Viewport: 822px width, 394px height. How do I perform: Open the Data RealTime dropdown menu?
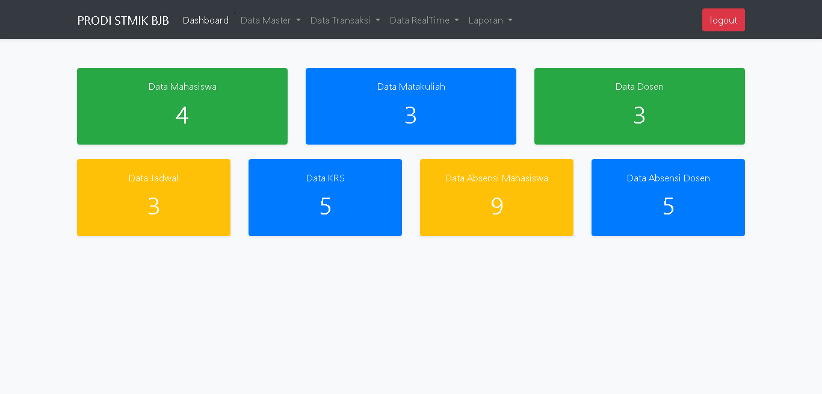(424, 20)
